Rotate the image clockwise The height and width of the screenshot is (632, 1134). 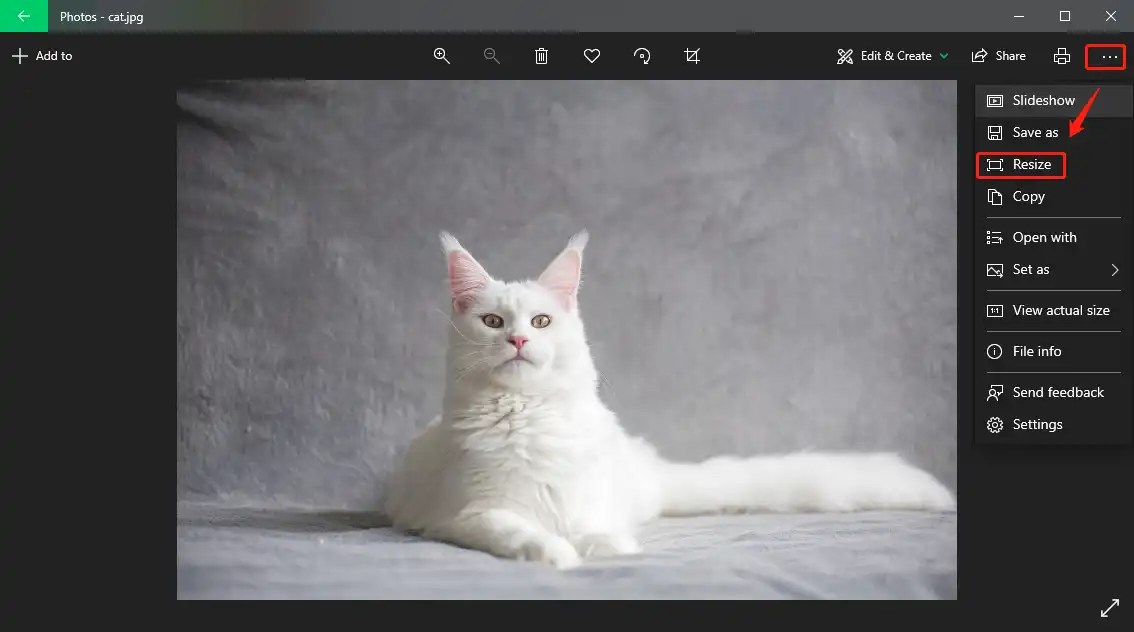(641, 55)
